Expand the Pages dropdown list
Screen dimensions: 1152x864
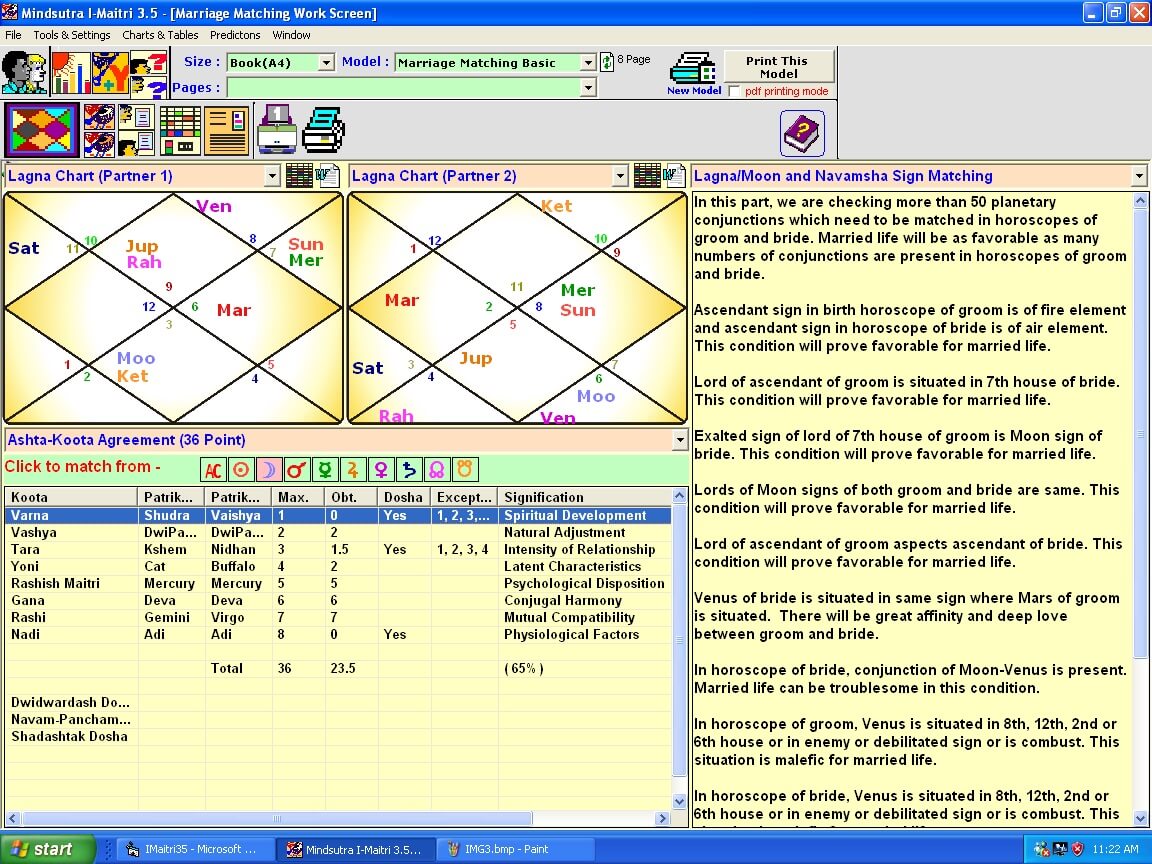coord(587,87)
